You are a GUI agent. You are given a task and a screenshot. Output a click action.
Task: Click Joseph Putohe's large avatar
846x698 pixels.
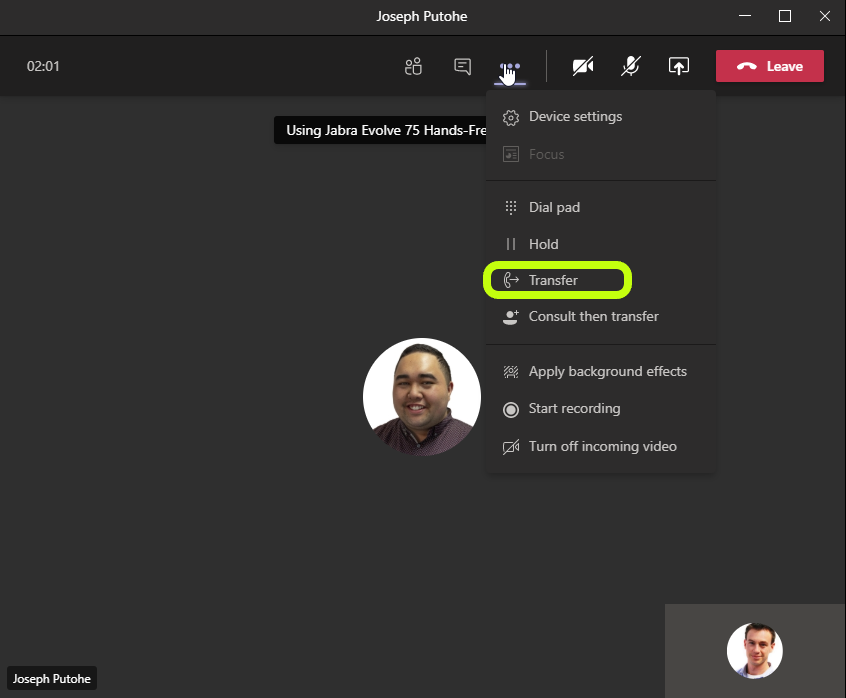click(422, 397)
